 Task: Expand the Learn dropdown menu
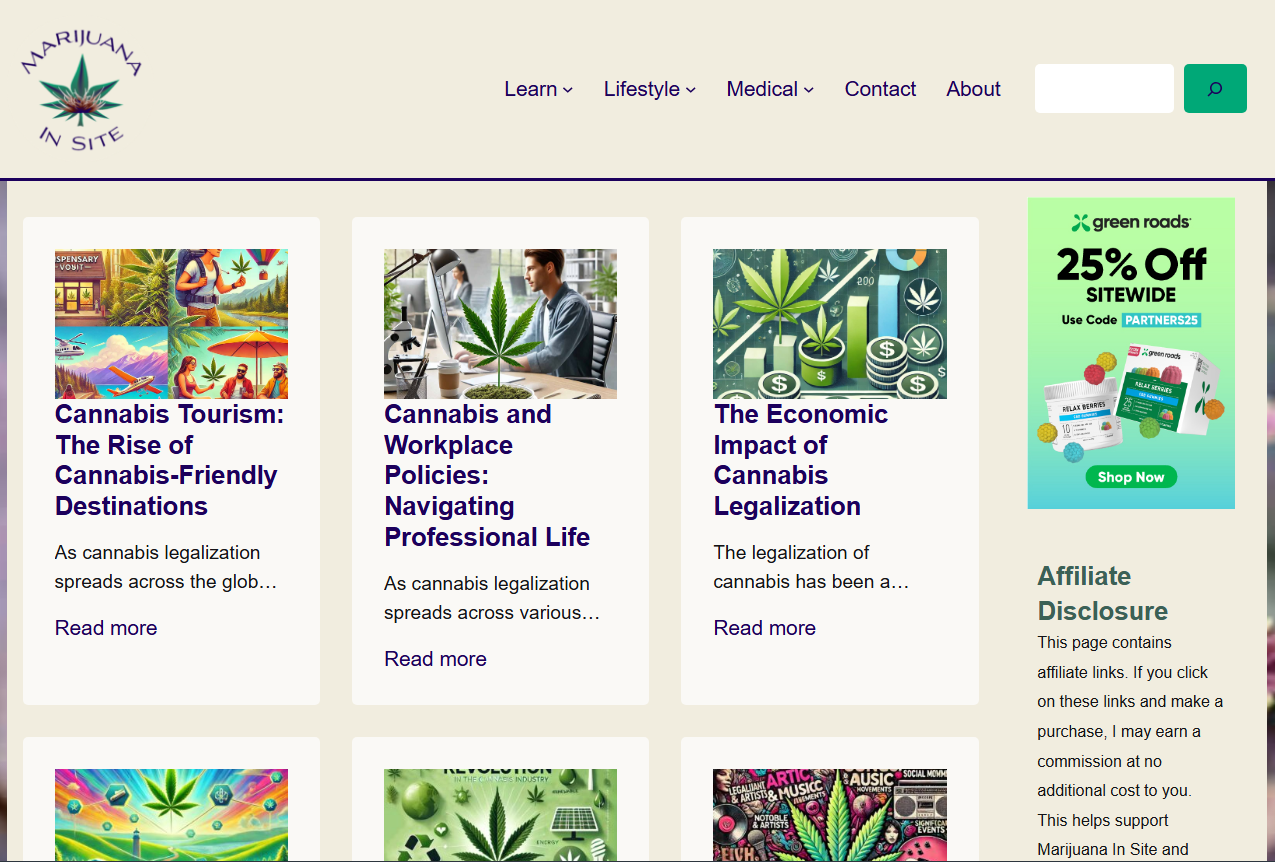pyautogui.click(x=538, y=88)
